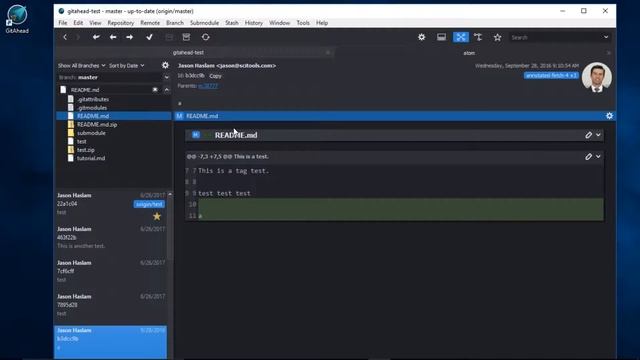Click Copy next to the commit id
The width and height of the screenshot is (640, 360).
pyautogui.click(x=215, y=76)
